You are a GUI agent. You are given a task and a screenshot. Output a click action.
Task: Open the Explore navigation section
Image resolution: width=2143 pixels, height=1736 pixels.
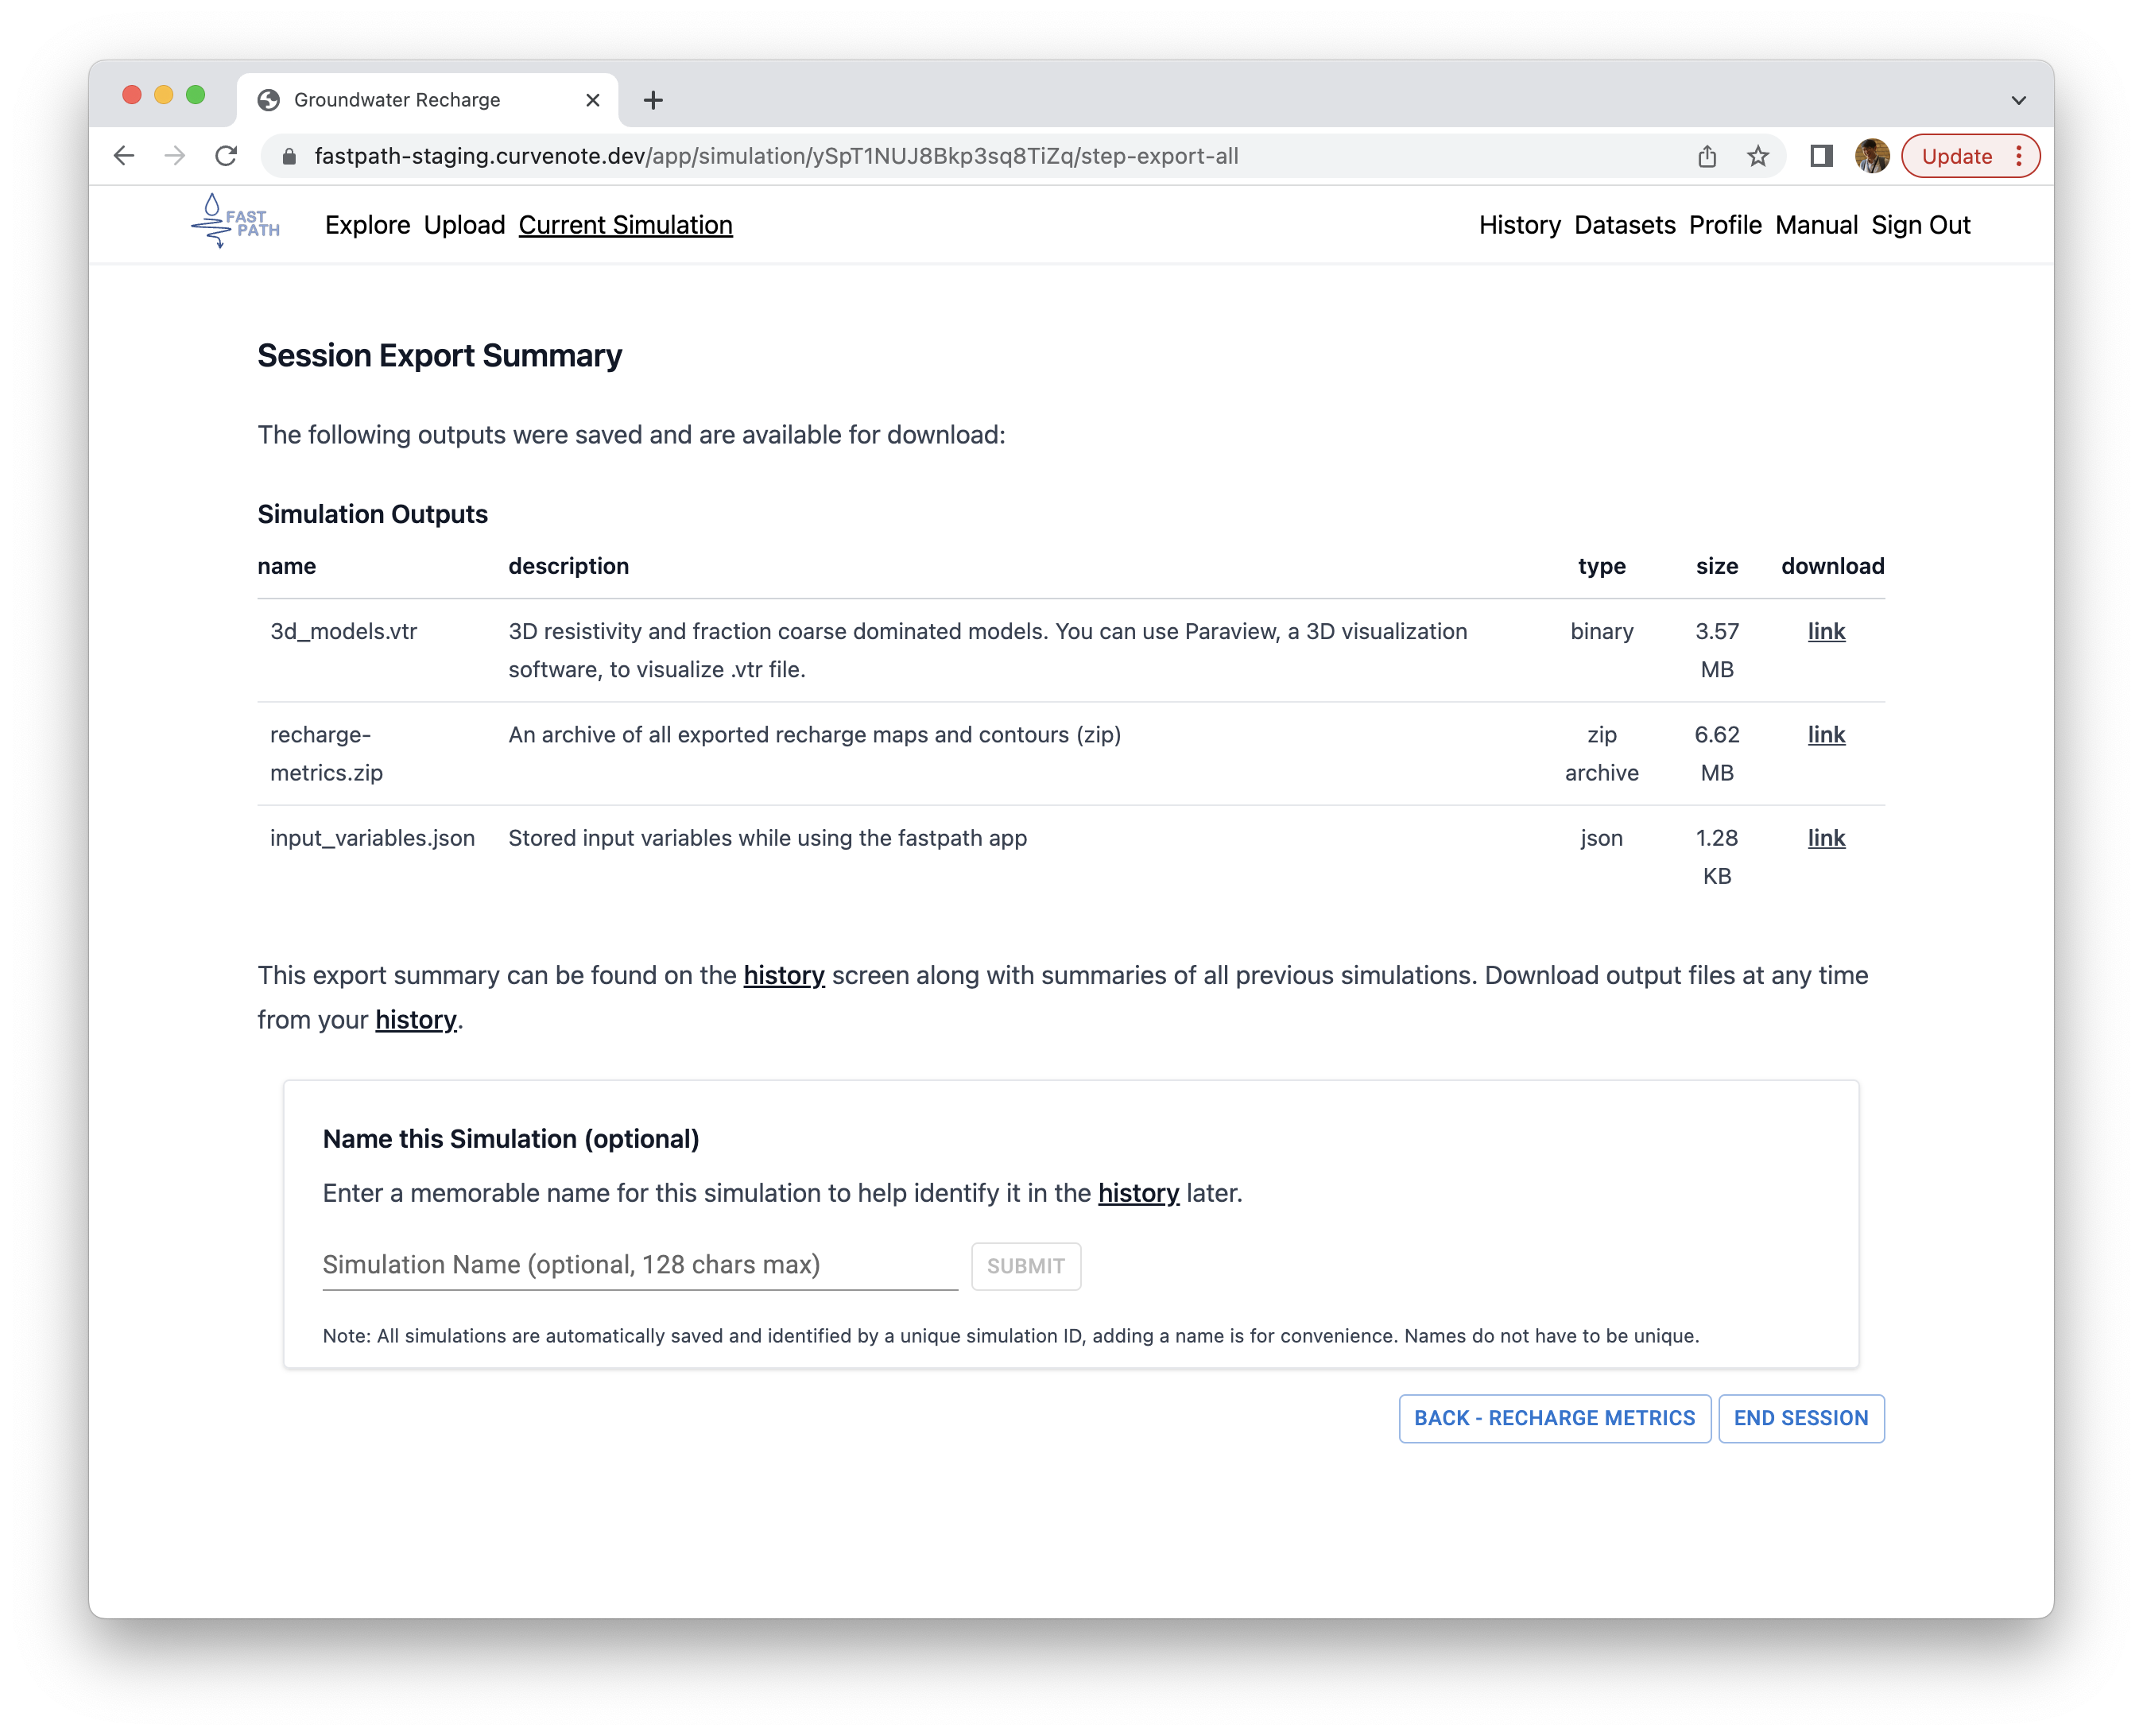tap(366, 223)
